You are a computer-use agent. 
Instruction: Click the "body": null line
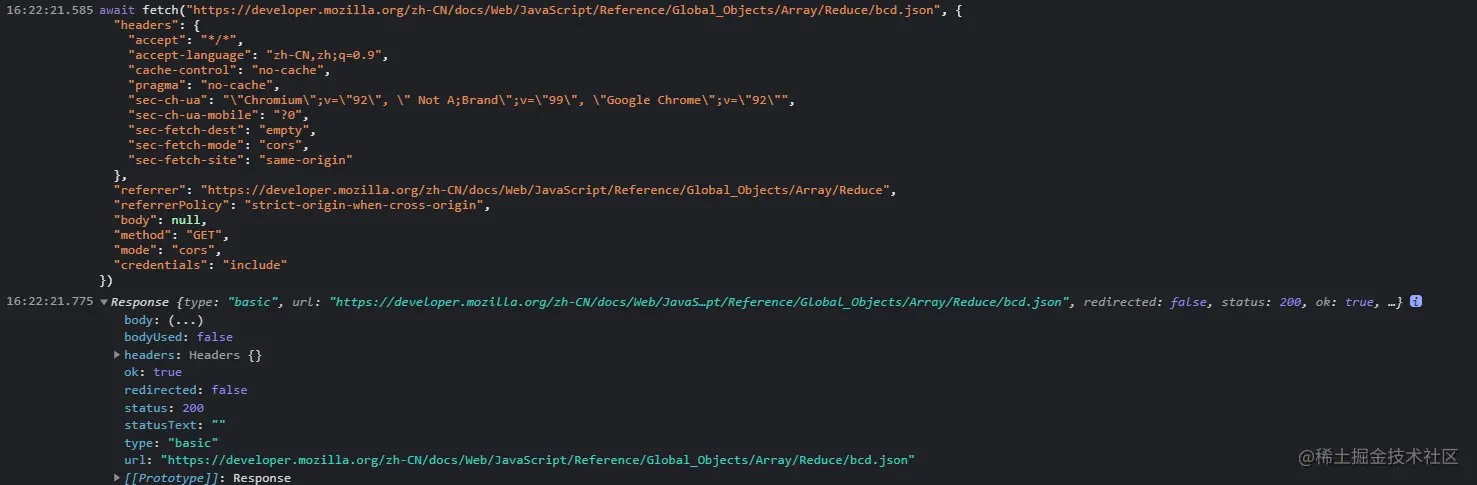click(160, 219)
